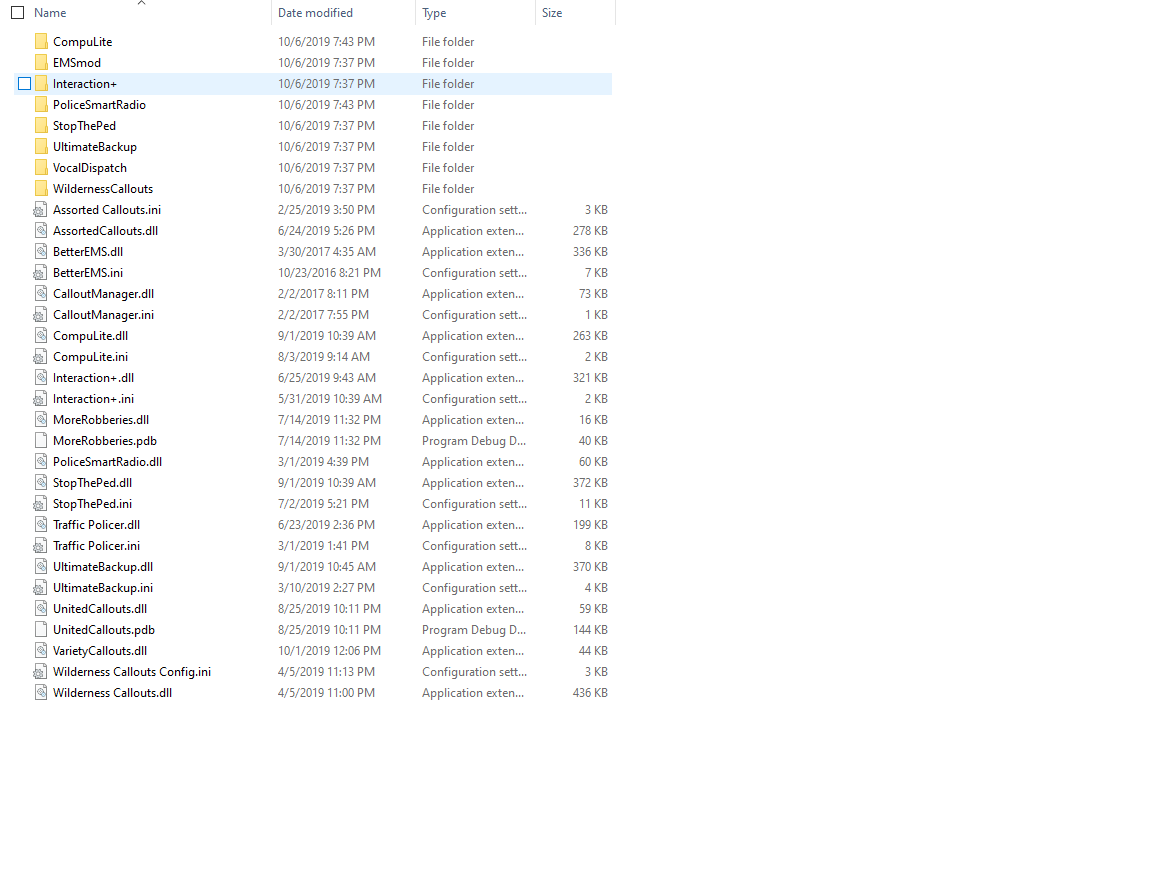Viewport: 1176px width, 883px height.
Task: Select the UnitedCallouts.dll file name
Action: click(x=100, y=608)
